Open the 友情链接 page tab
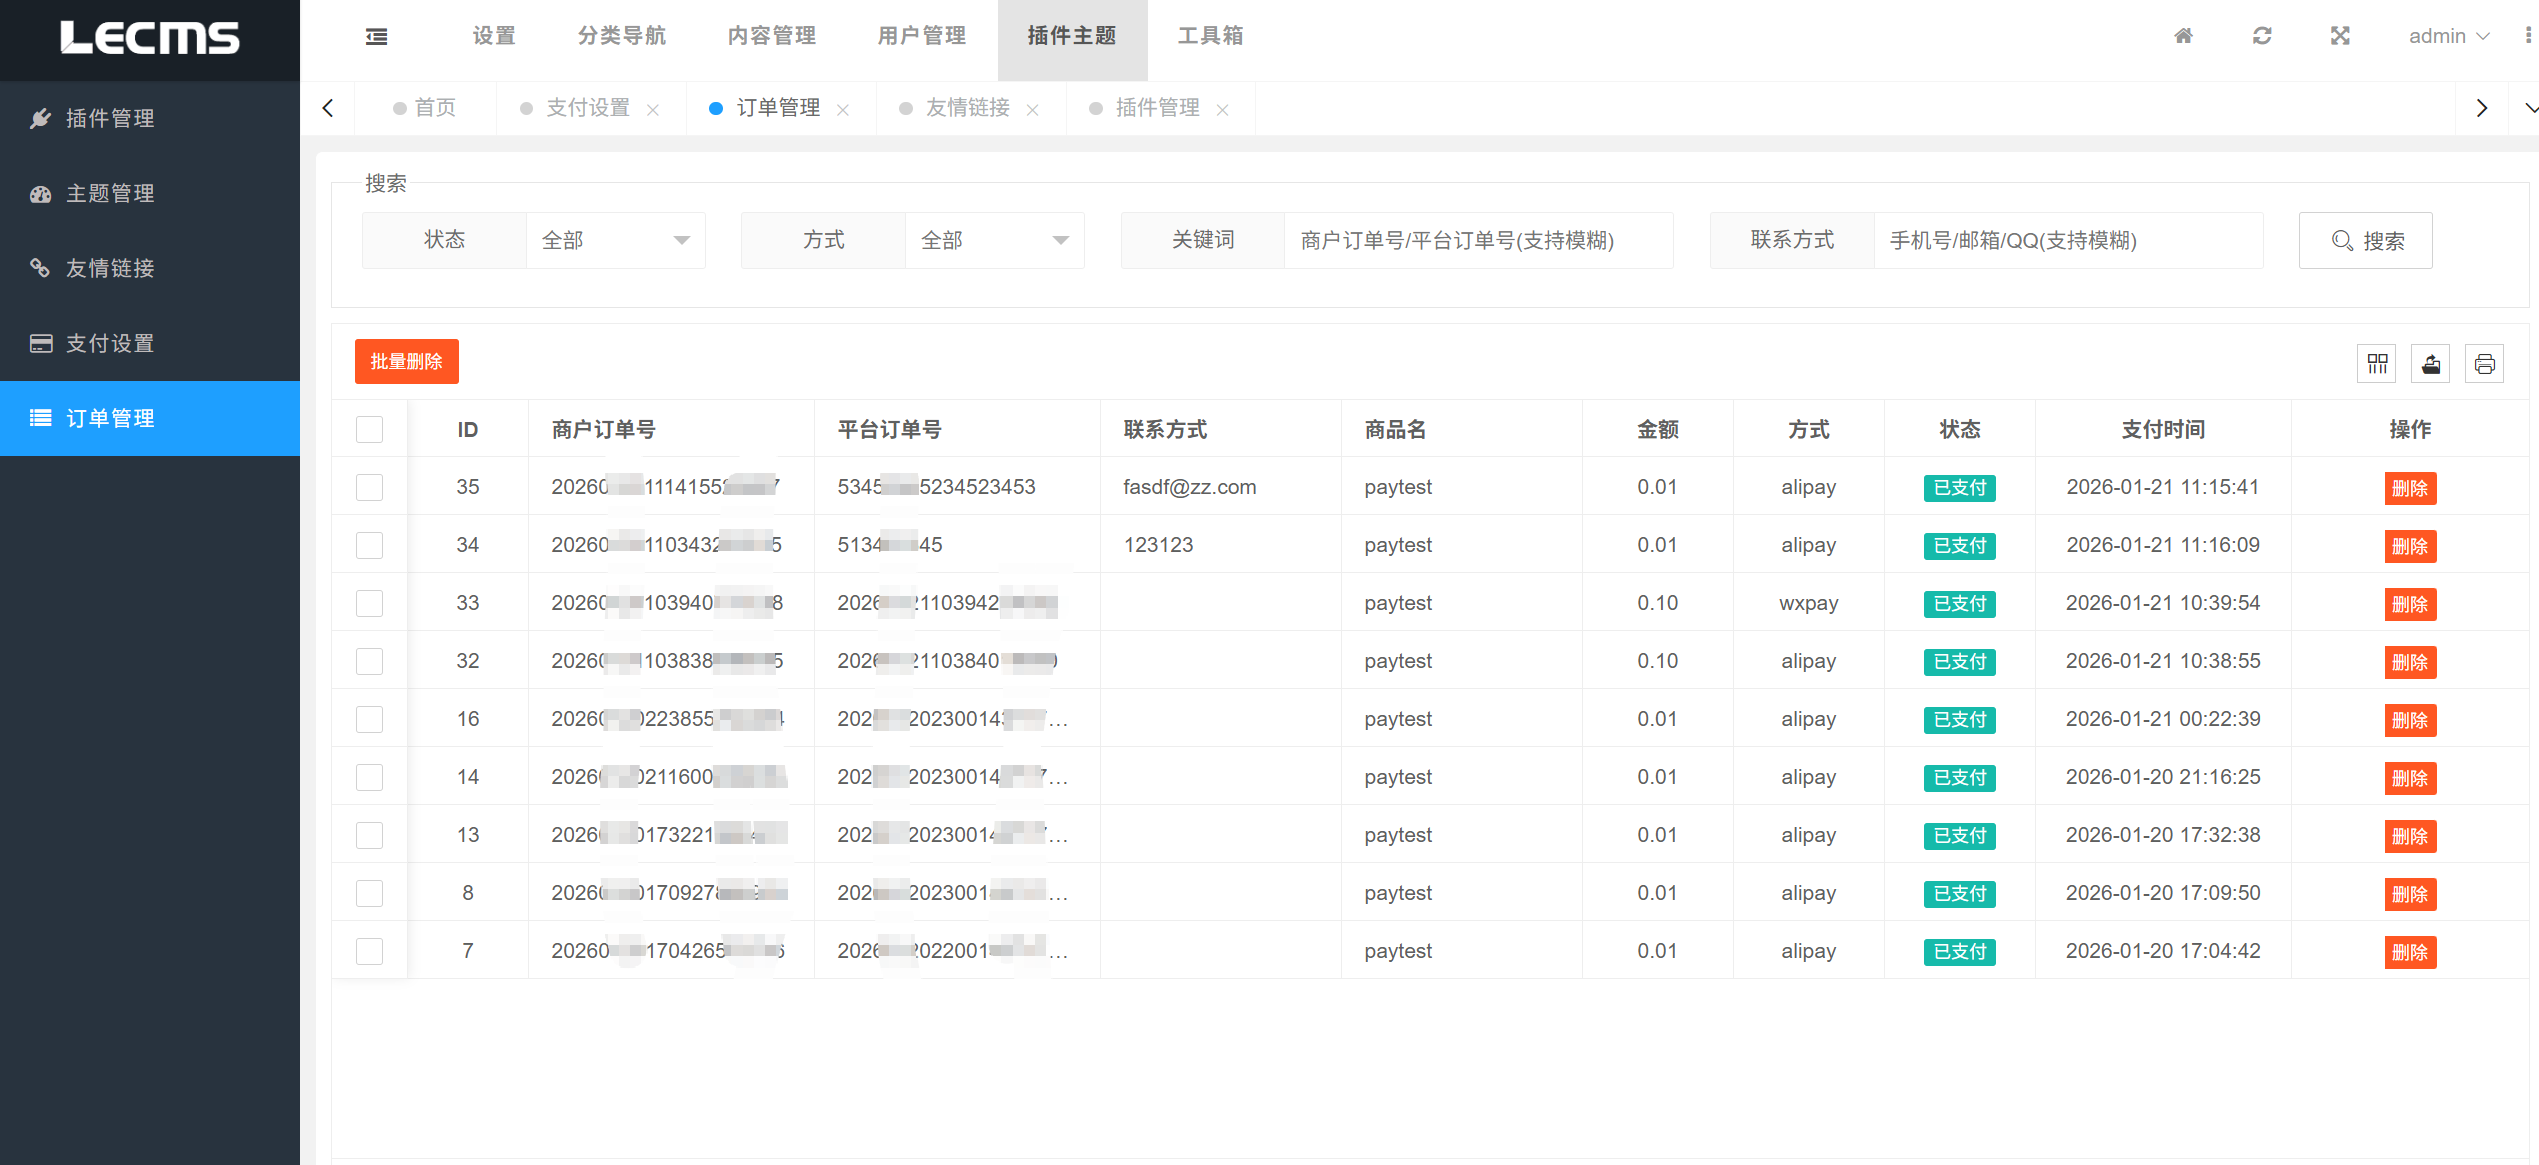2539x1165 pixels. (967, 108)
